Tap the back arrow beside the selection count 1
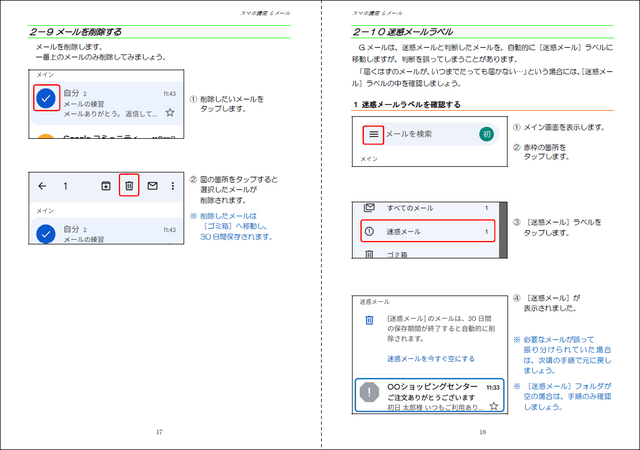Viewport: 640px width, 450px height. click(x=42, y=186)
